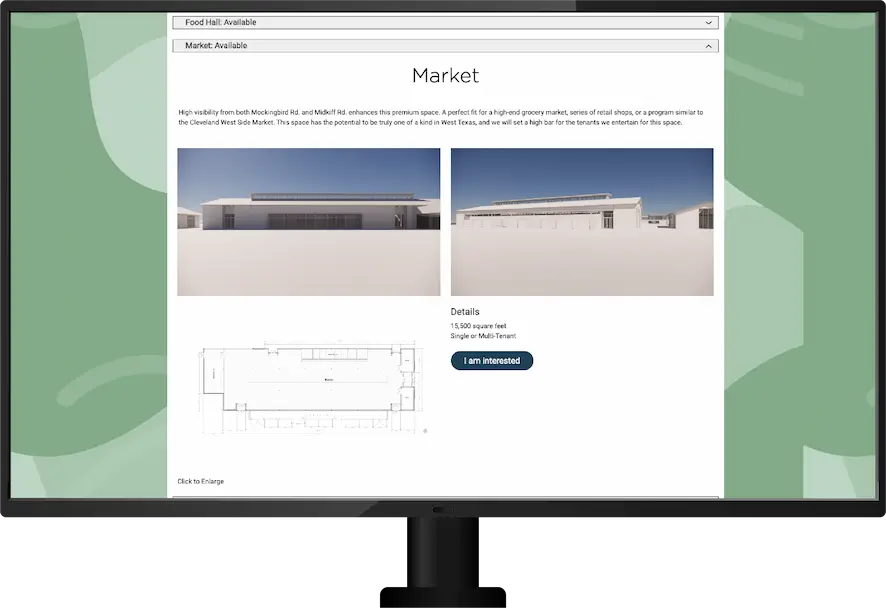Click the left exterior building rendering
The image size is (886, 608).
308,221
